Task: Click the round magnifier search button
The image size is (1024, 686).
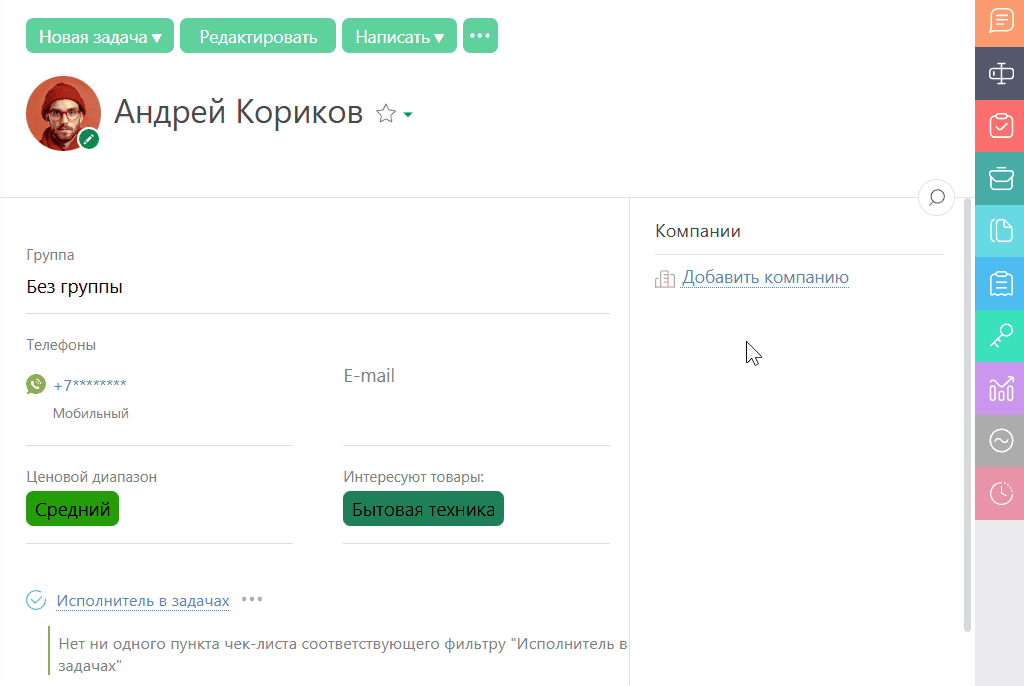Action: [x=936, y=198]
